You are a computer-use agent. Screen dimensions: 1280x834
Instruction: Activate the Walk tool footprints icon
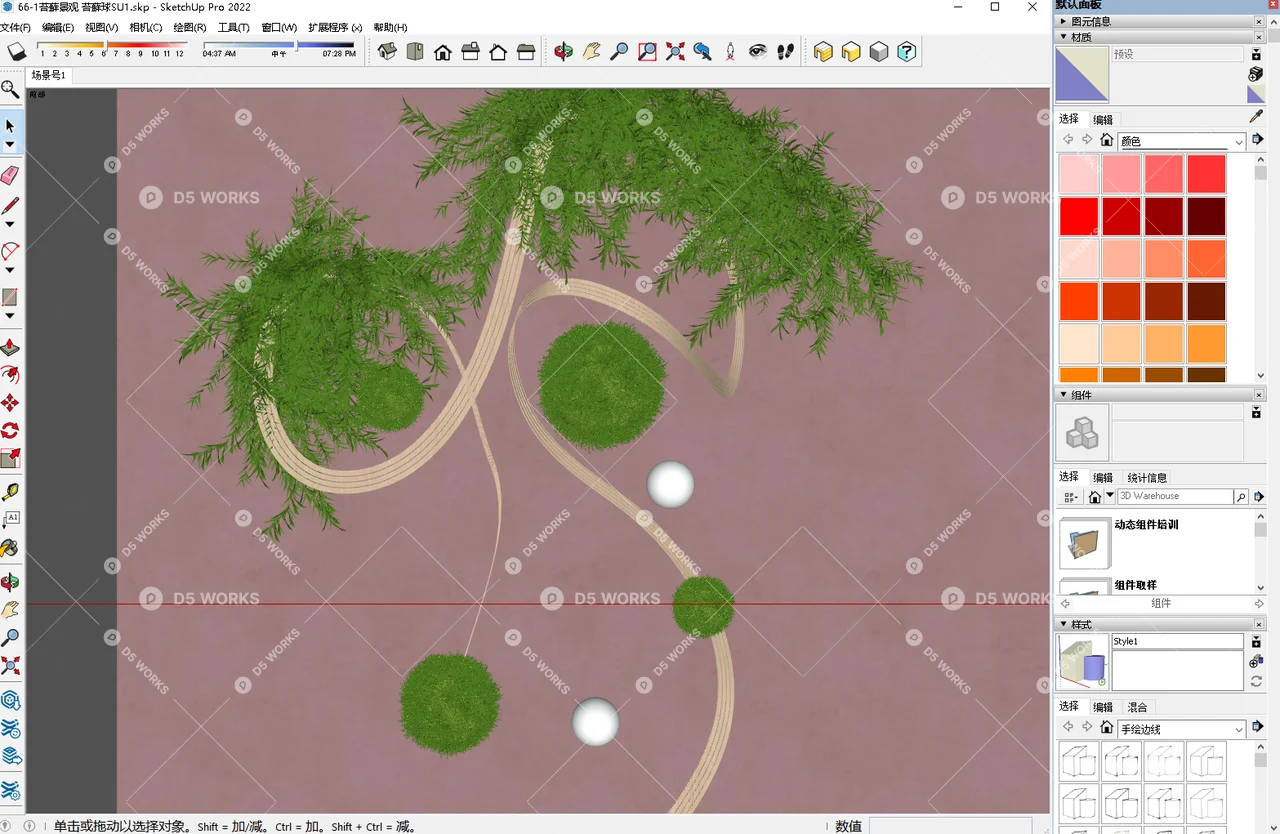[786, 51]
